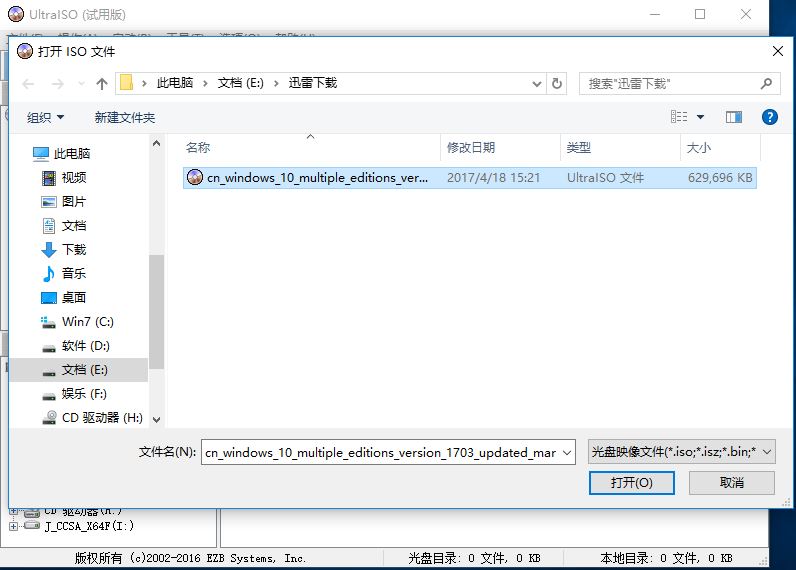The image size is (796, 570).
Task: Select 迅雷下载 in the breadcrumb
Action: point(313,83)
